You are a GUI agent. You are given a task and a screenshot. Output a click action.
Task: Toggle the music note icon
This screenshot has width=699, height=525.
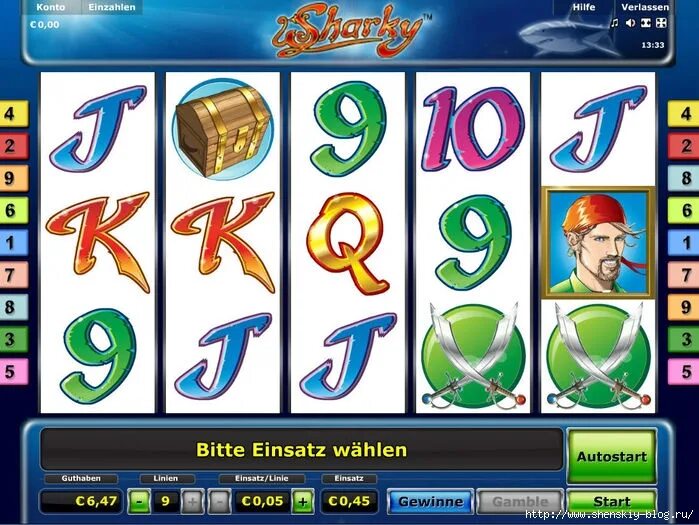tap(615, 23)
